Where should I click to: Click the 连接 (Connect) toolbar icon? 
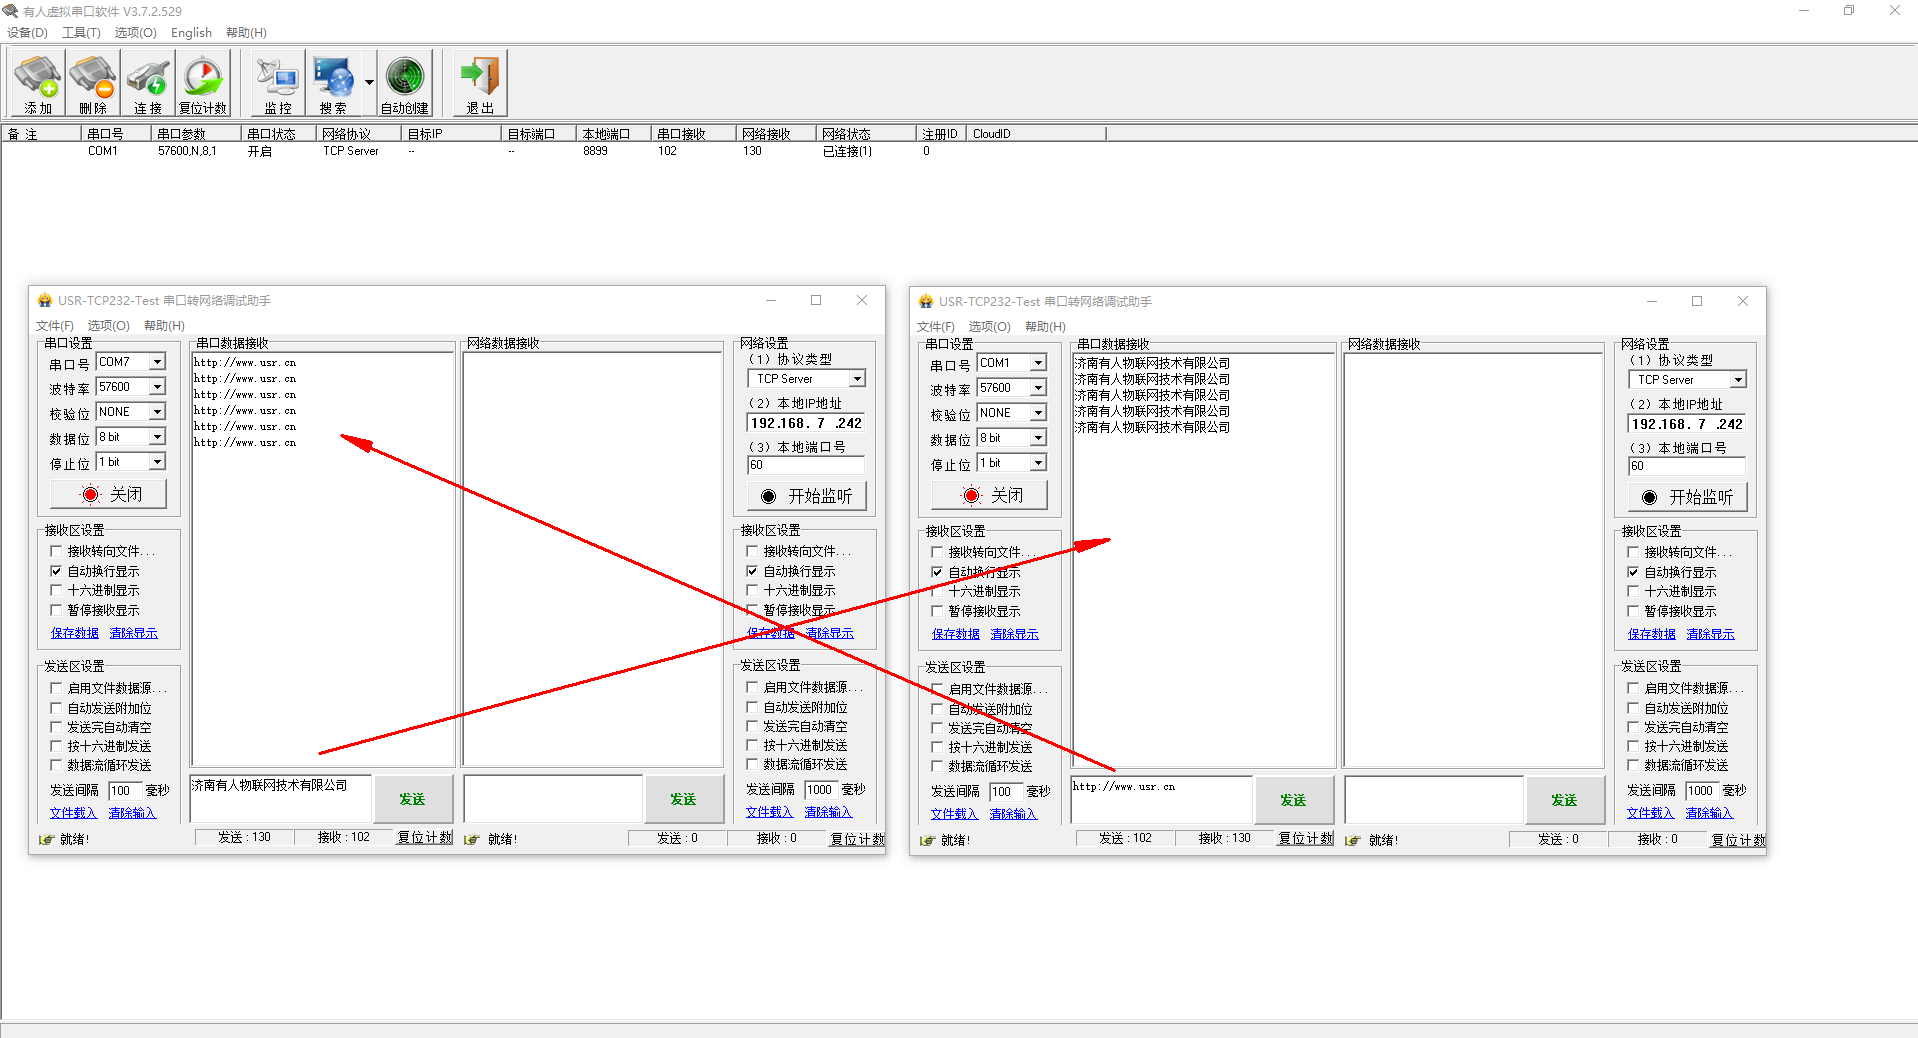click(148, 83)
